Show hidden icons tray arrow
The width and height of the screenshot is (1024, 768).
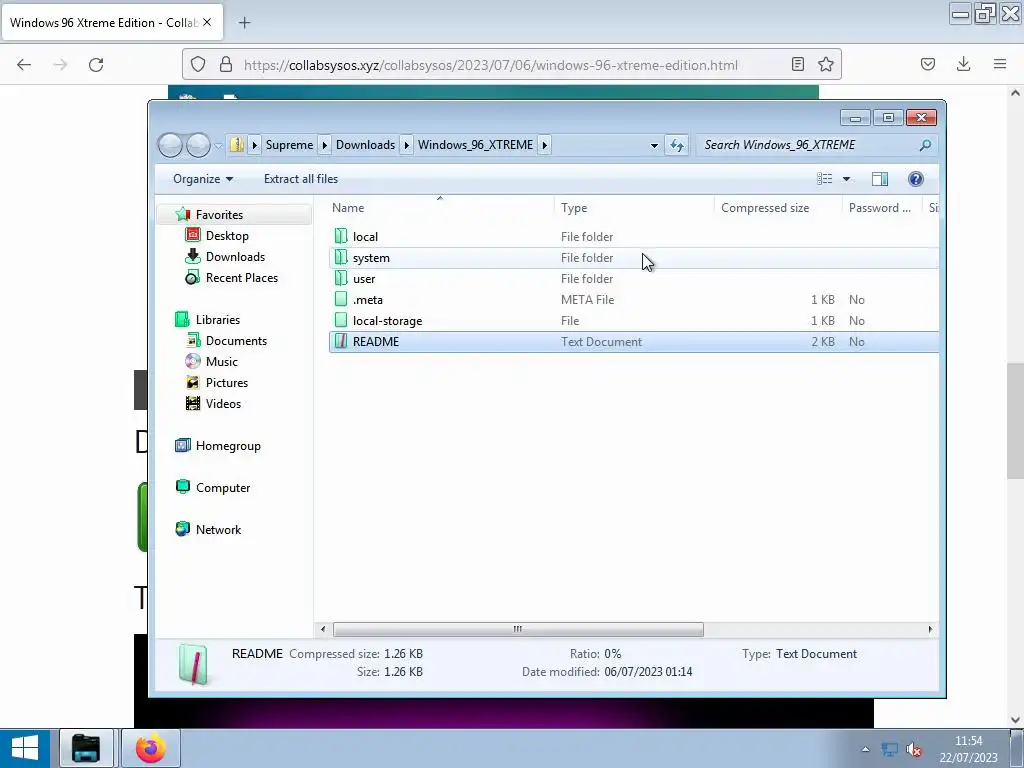point(865,749)
